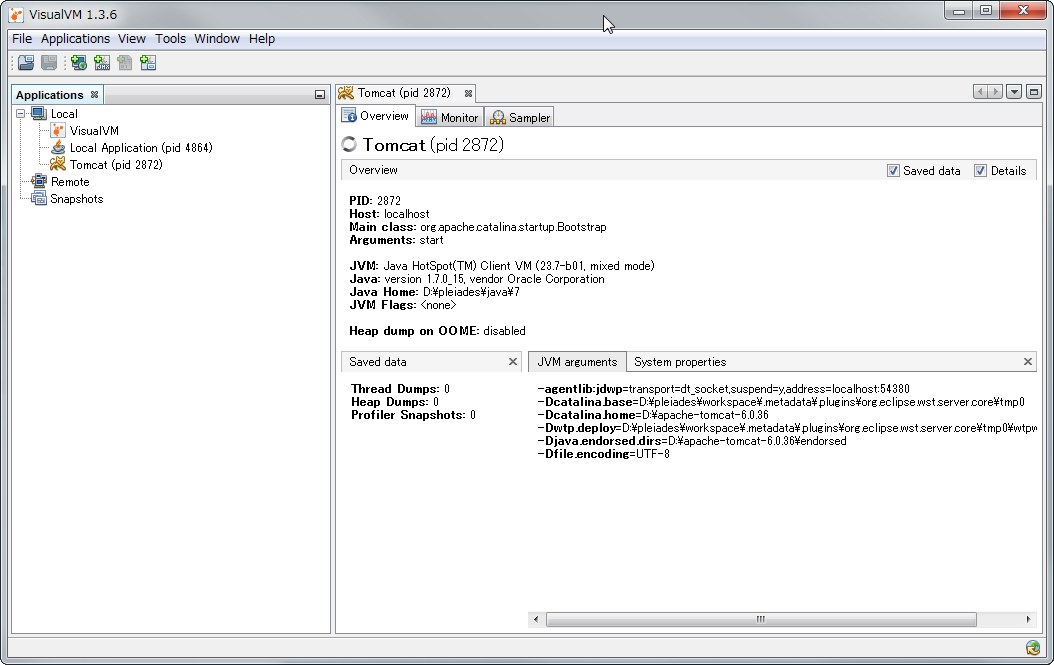Open the Tools menu
Screen dimensions: 1054x665
click(x=171, y=38)
